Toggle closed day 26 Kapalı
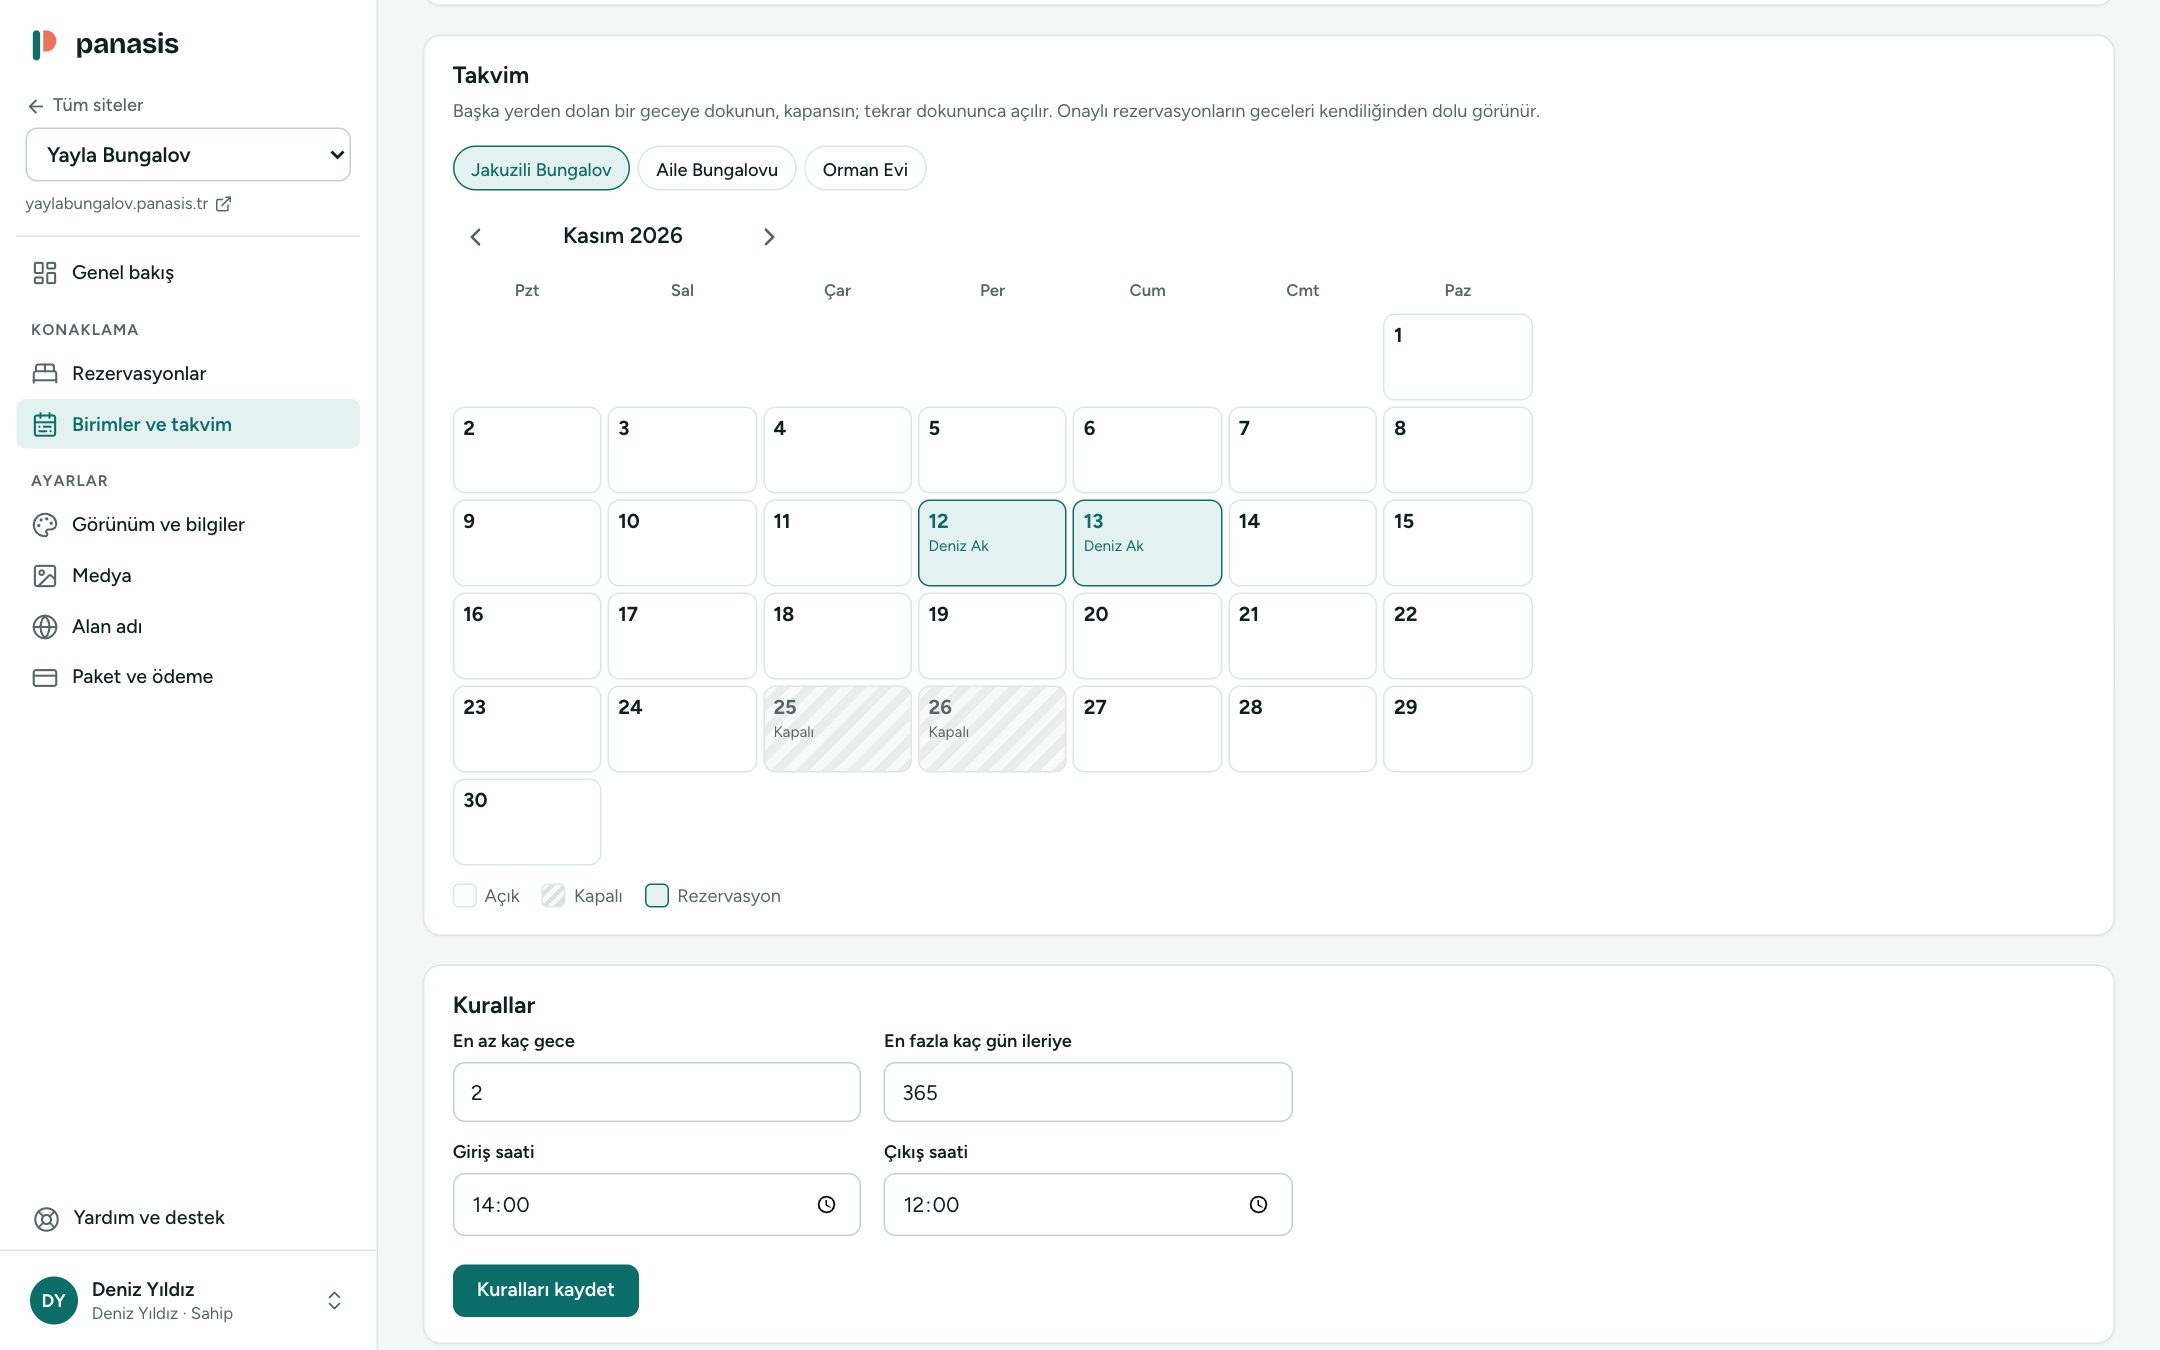The height and width of the screenshot is (1350, 2160). click(x=992, y=729)
